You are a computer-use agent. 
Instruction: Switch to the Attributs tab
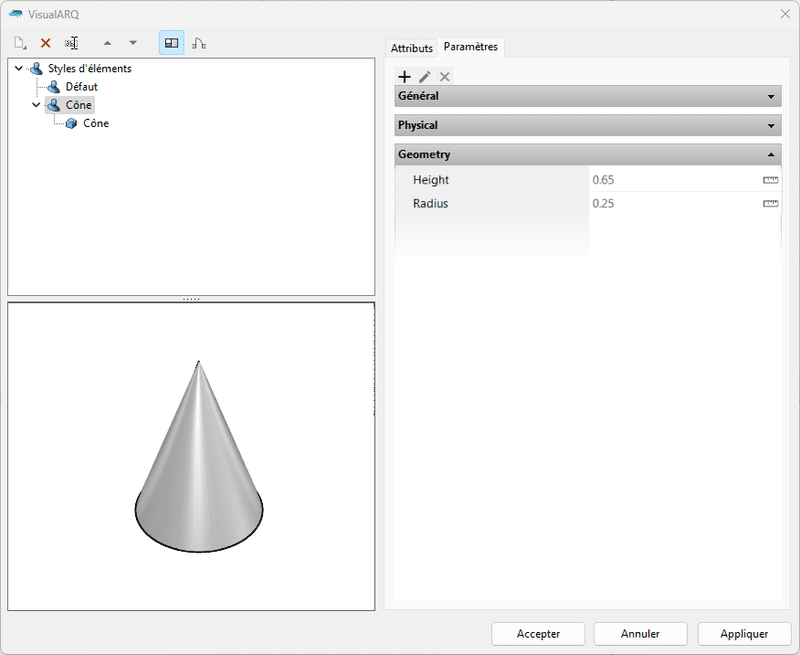pos(412,48)
